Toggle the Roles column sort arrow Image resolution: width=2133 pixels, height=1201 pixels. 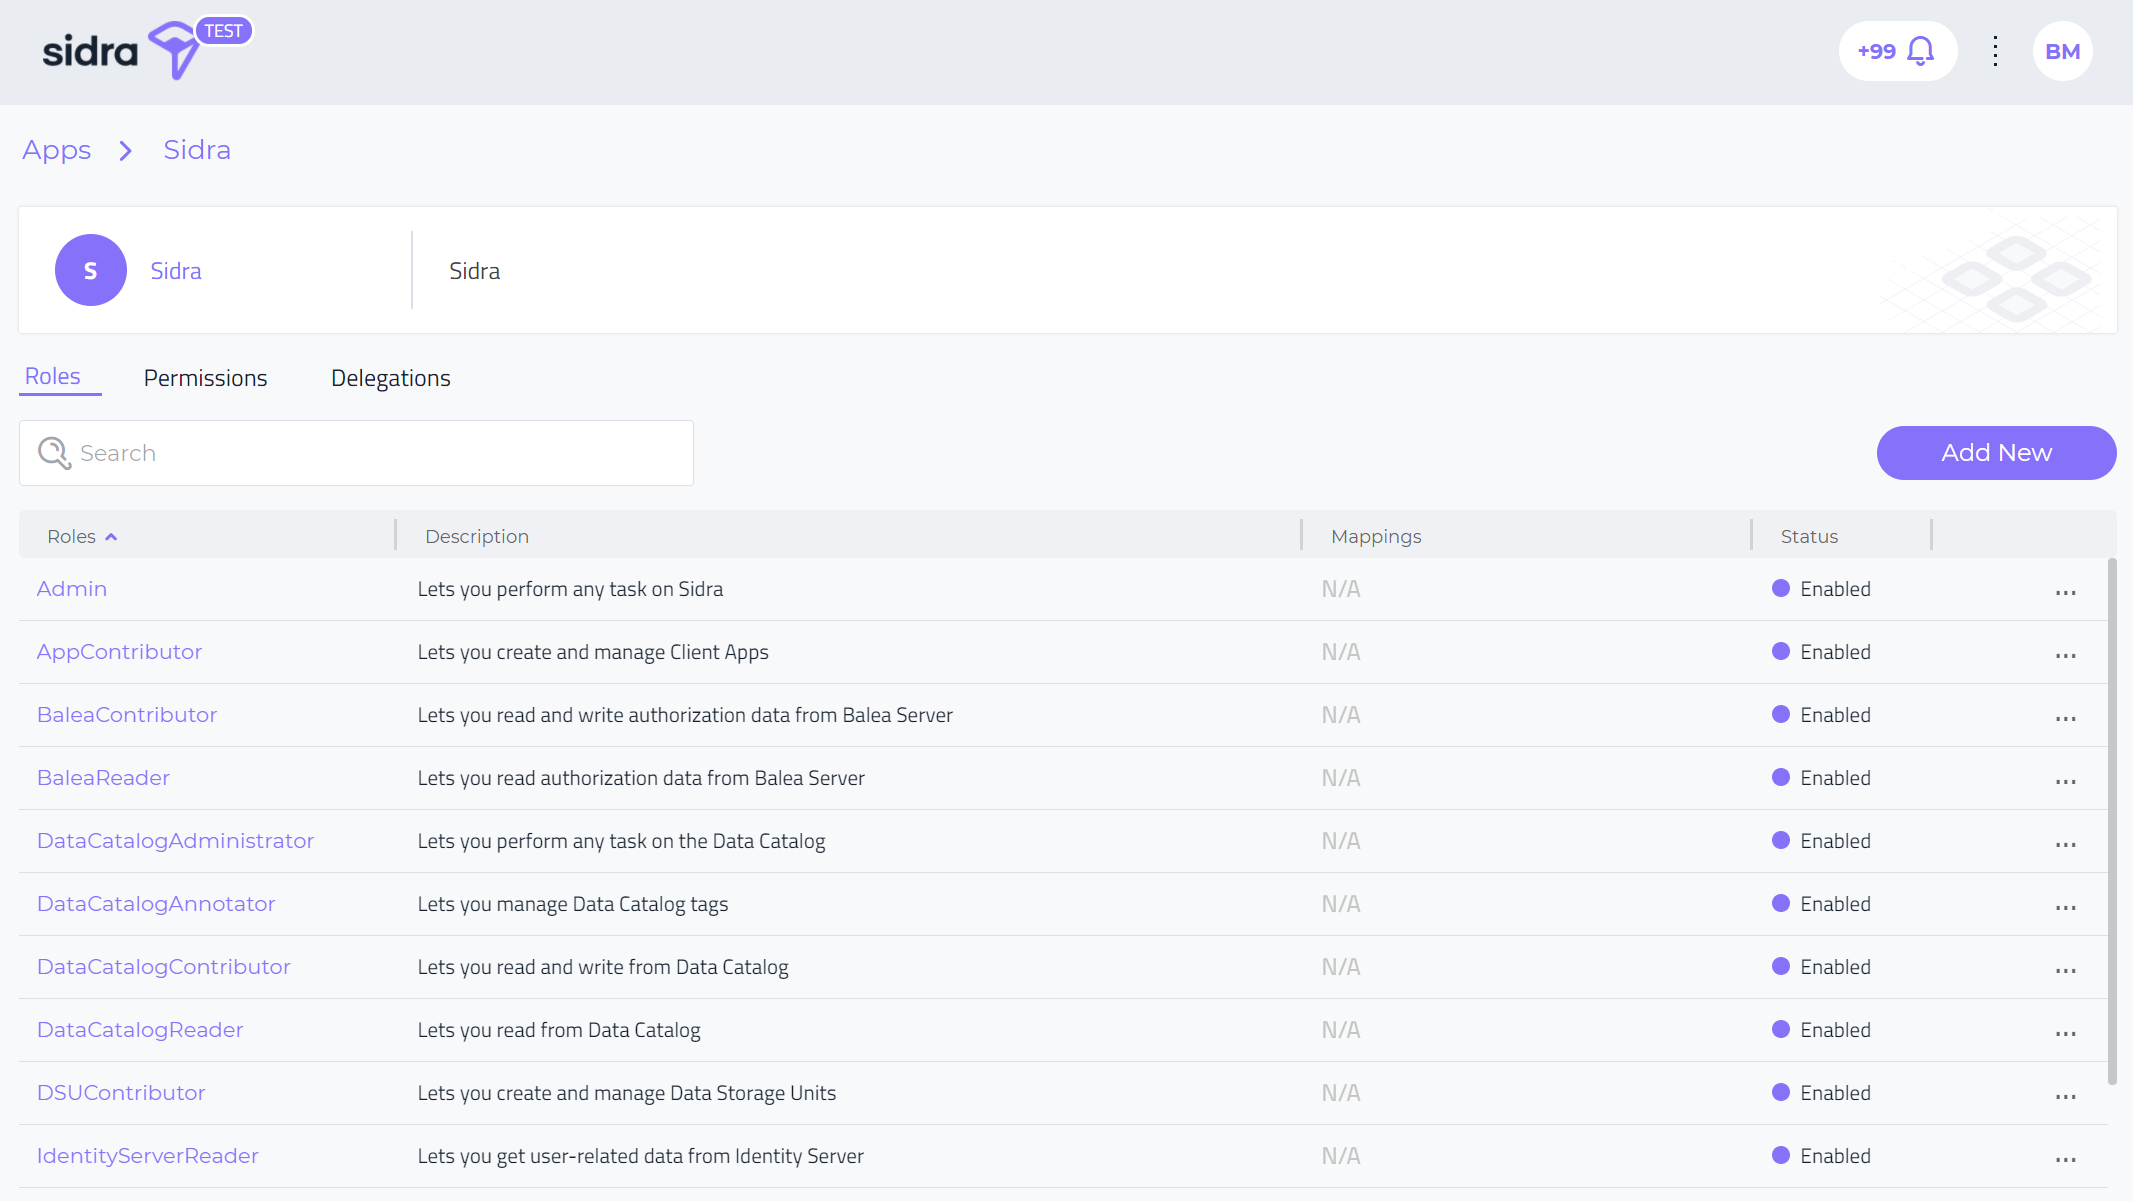click(x=112, y=535)
